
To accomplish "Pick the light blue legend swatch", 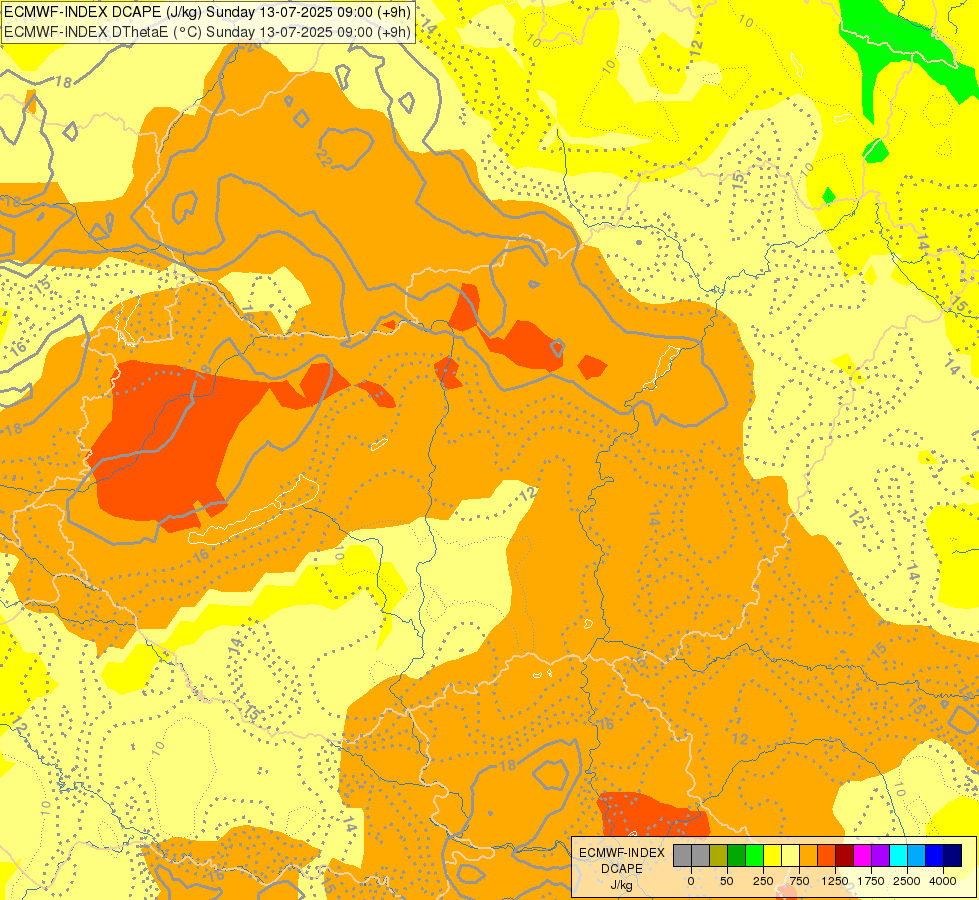I will tap(917, 855).
